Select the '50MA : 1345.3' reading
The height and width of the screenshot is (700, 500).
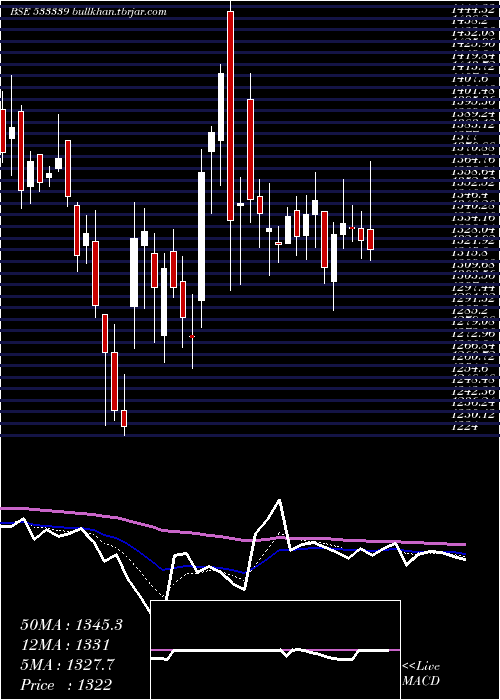click(x=71, y=625)
